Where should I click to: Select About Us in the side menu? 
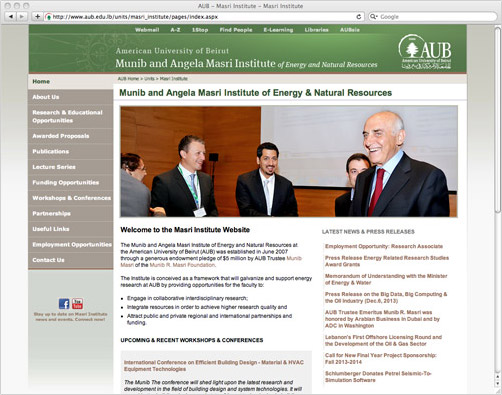pyautogui.click(x=46, y=97)
